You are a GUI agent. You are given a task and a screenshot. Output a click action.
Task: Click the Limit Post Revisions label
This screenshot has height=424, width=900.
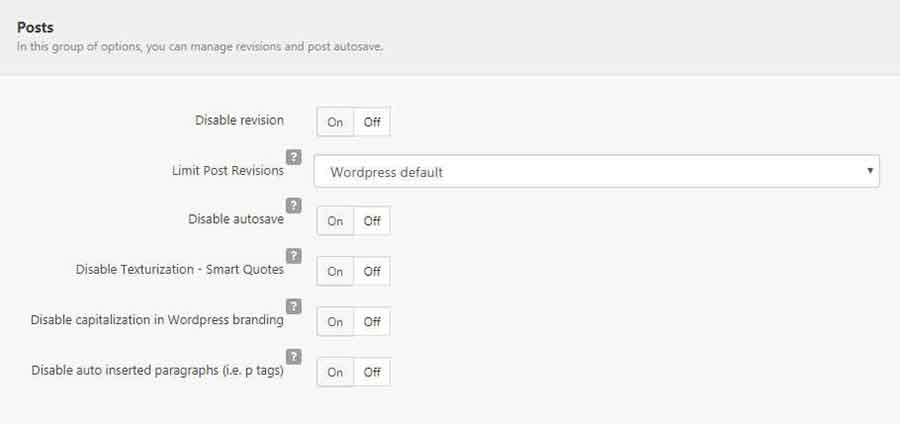(x=228, y=171)
